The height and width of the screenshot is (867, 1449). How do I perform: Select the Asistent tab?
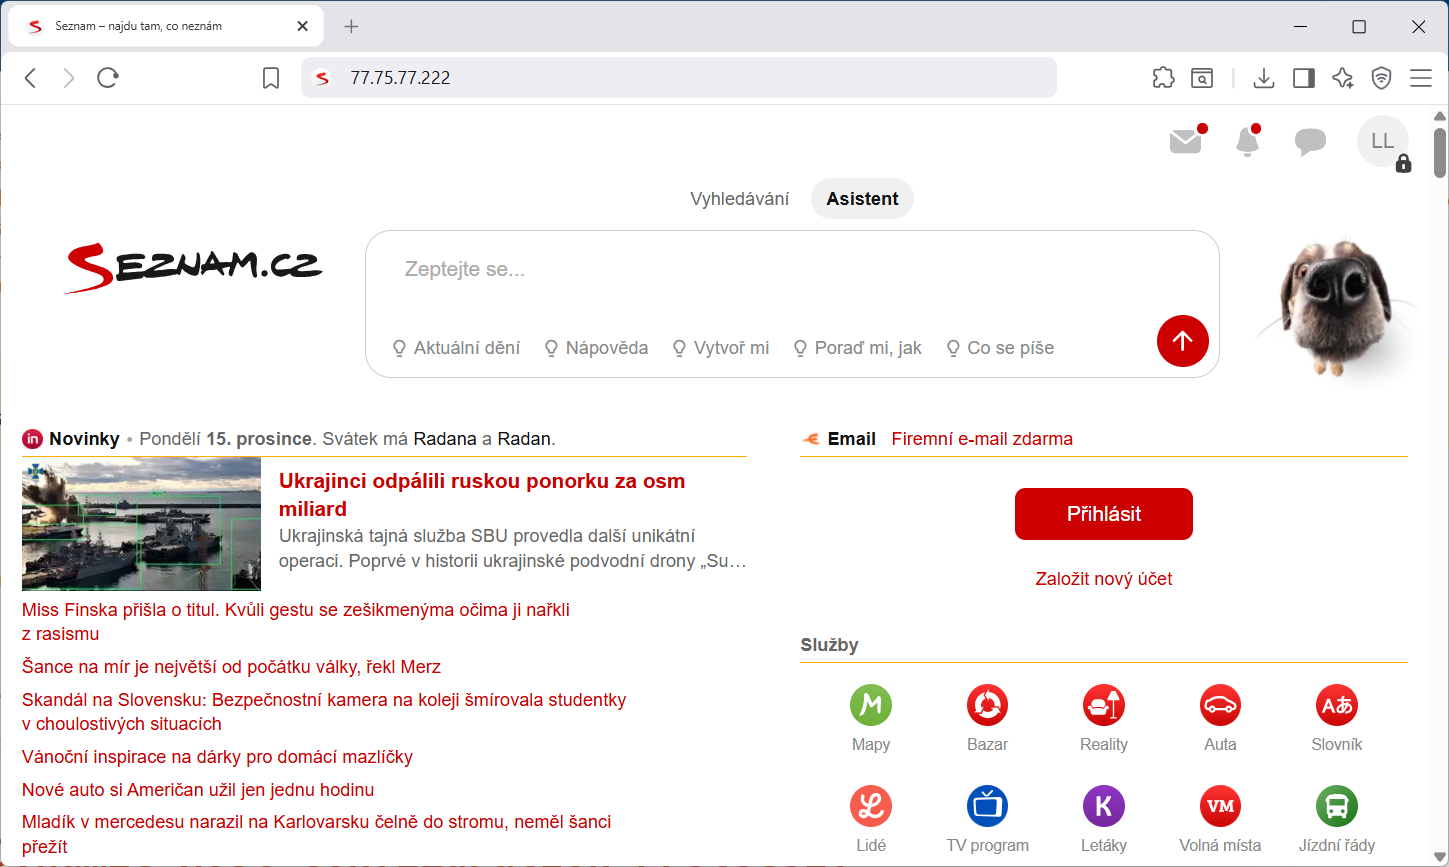tap(862, 198)
